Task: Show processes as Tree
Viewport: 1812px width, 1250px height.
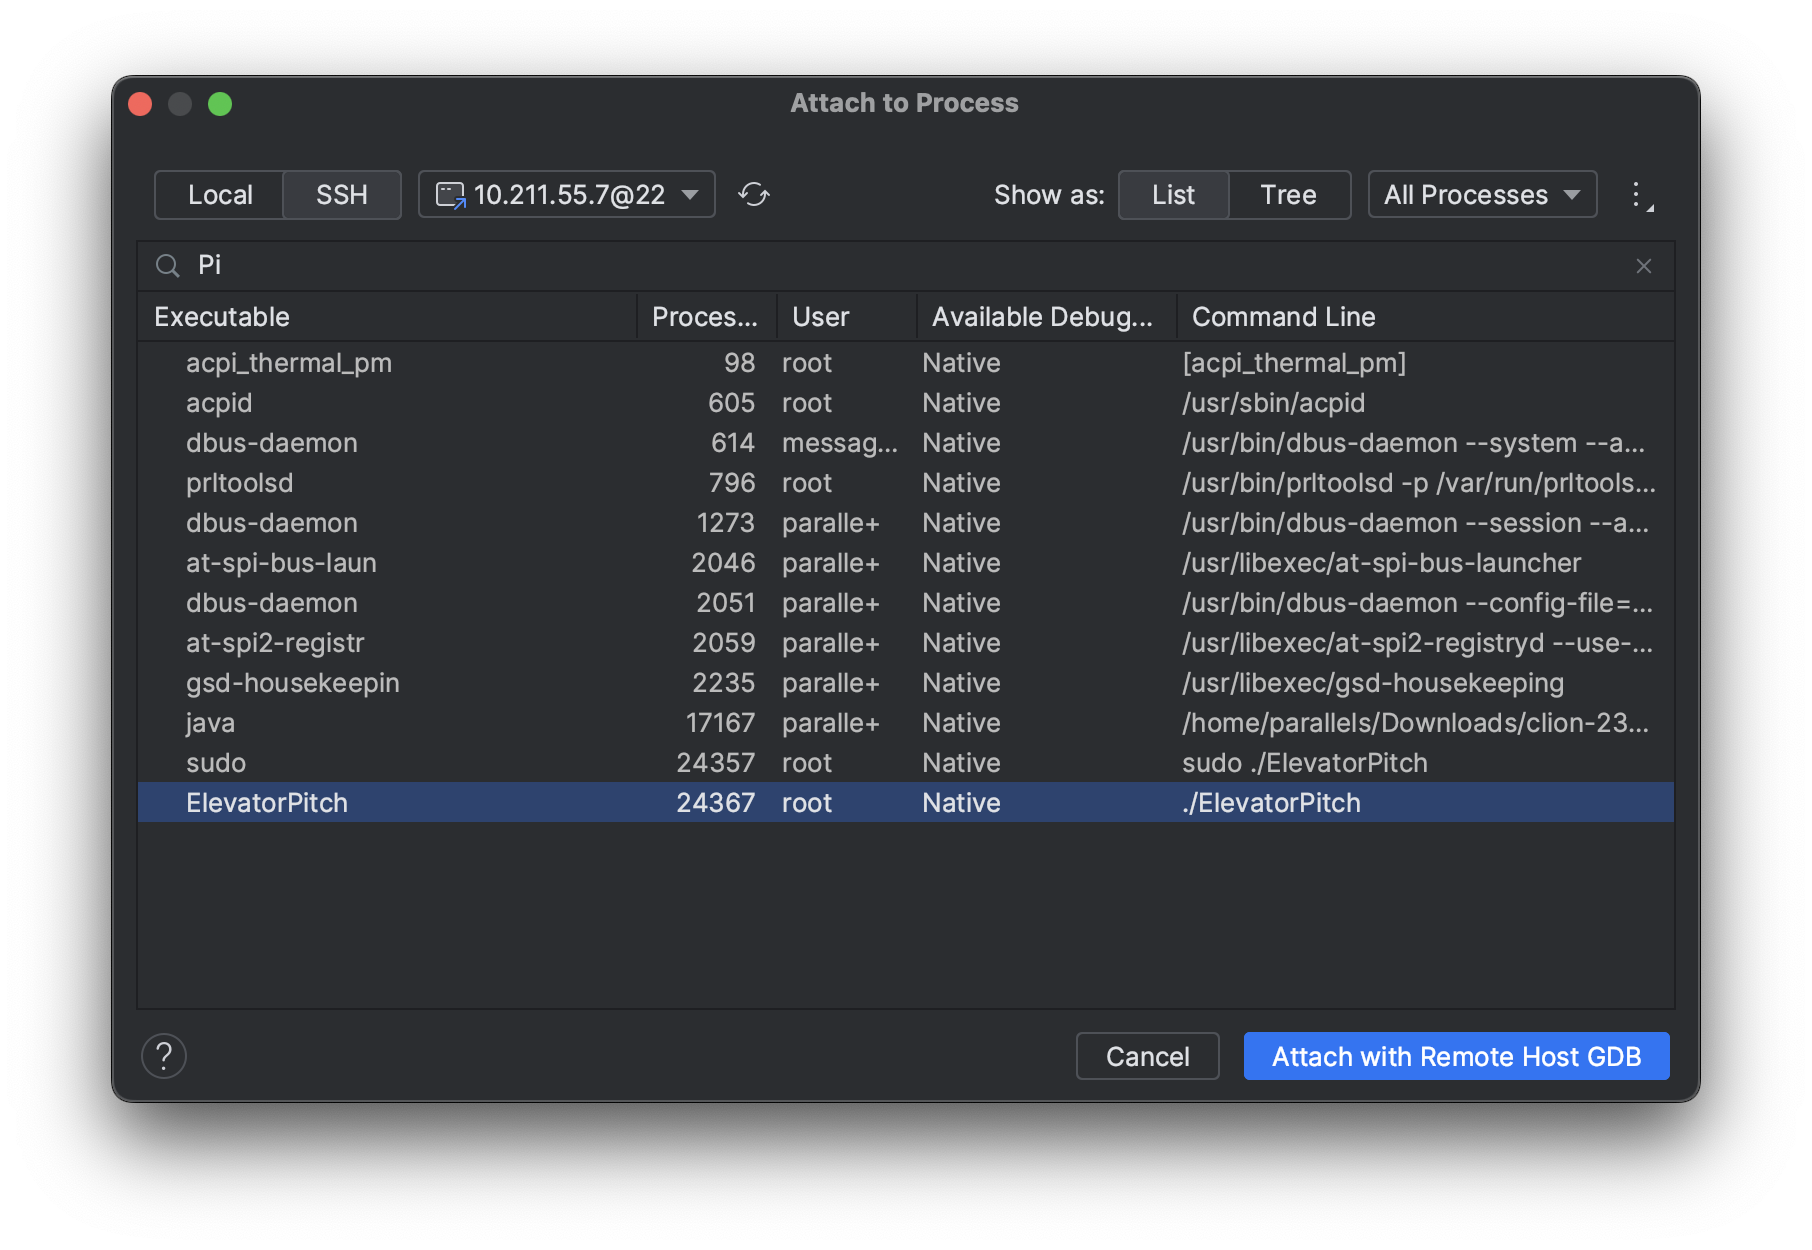Action: [x=1288, y=195]
